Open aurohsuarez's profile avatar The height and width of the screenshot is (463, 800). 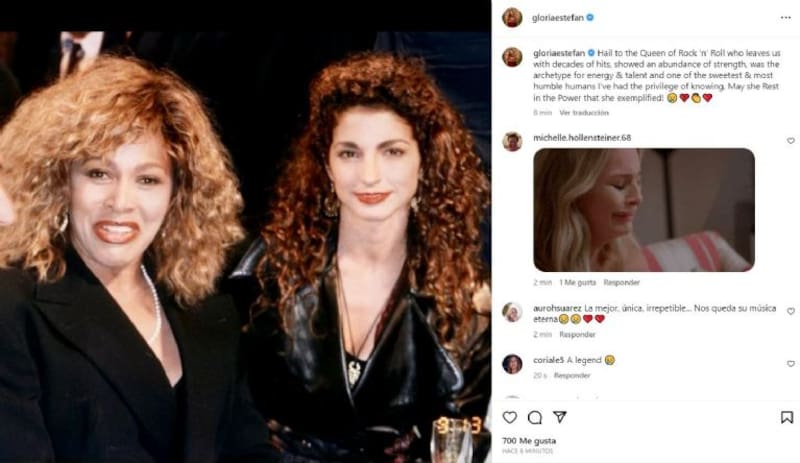point(512,312)
